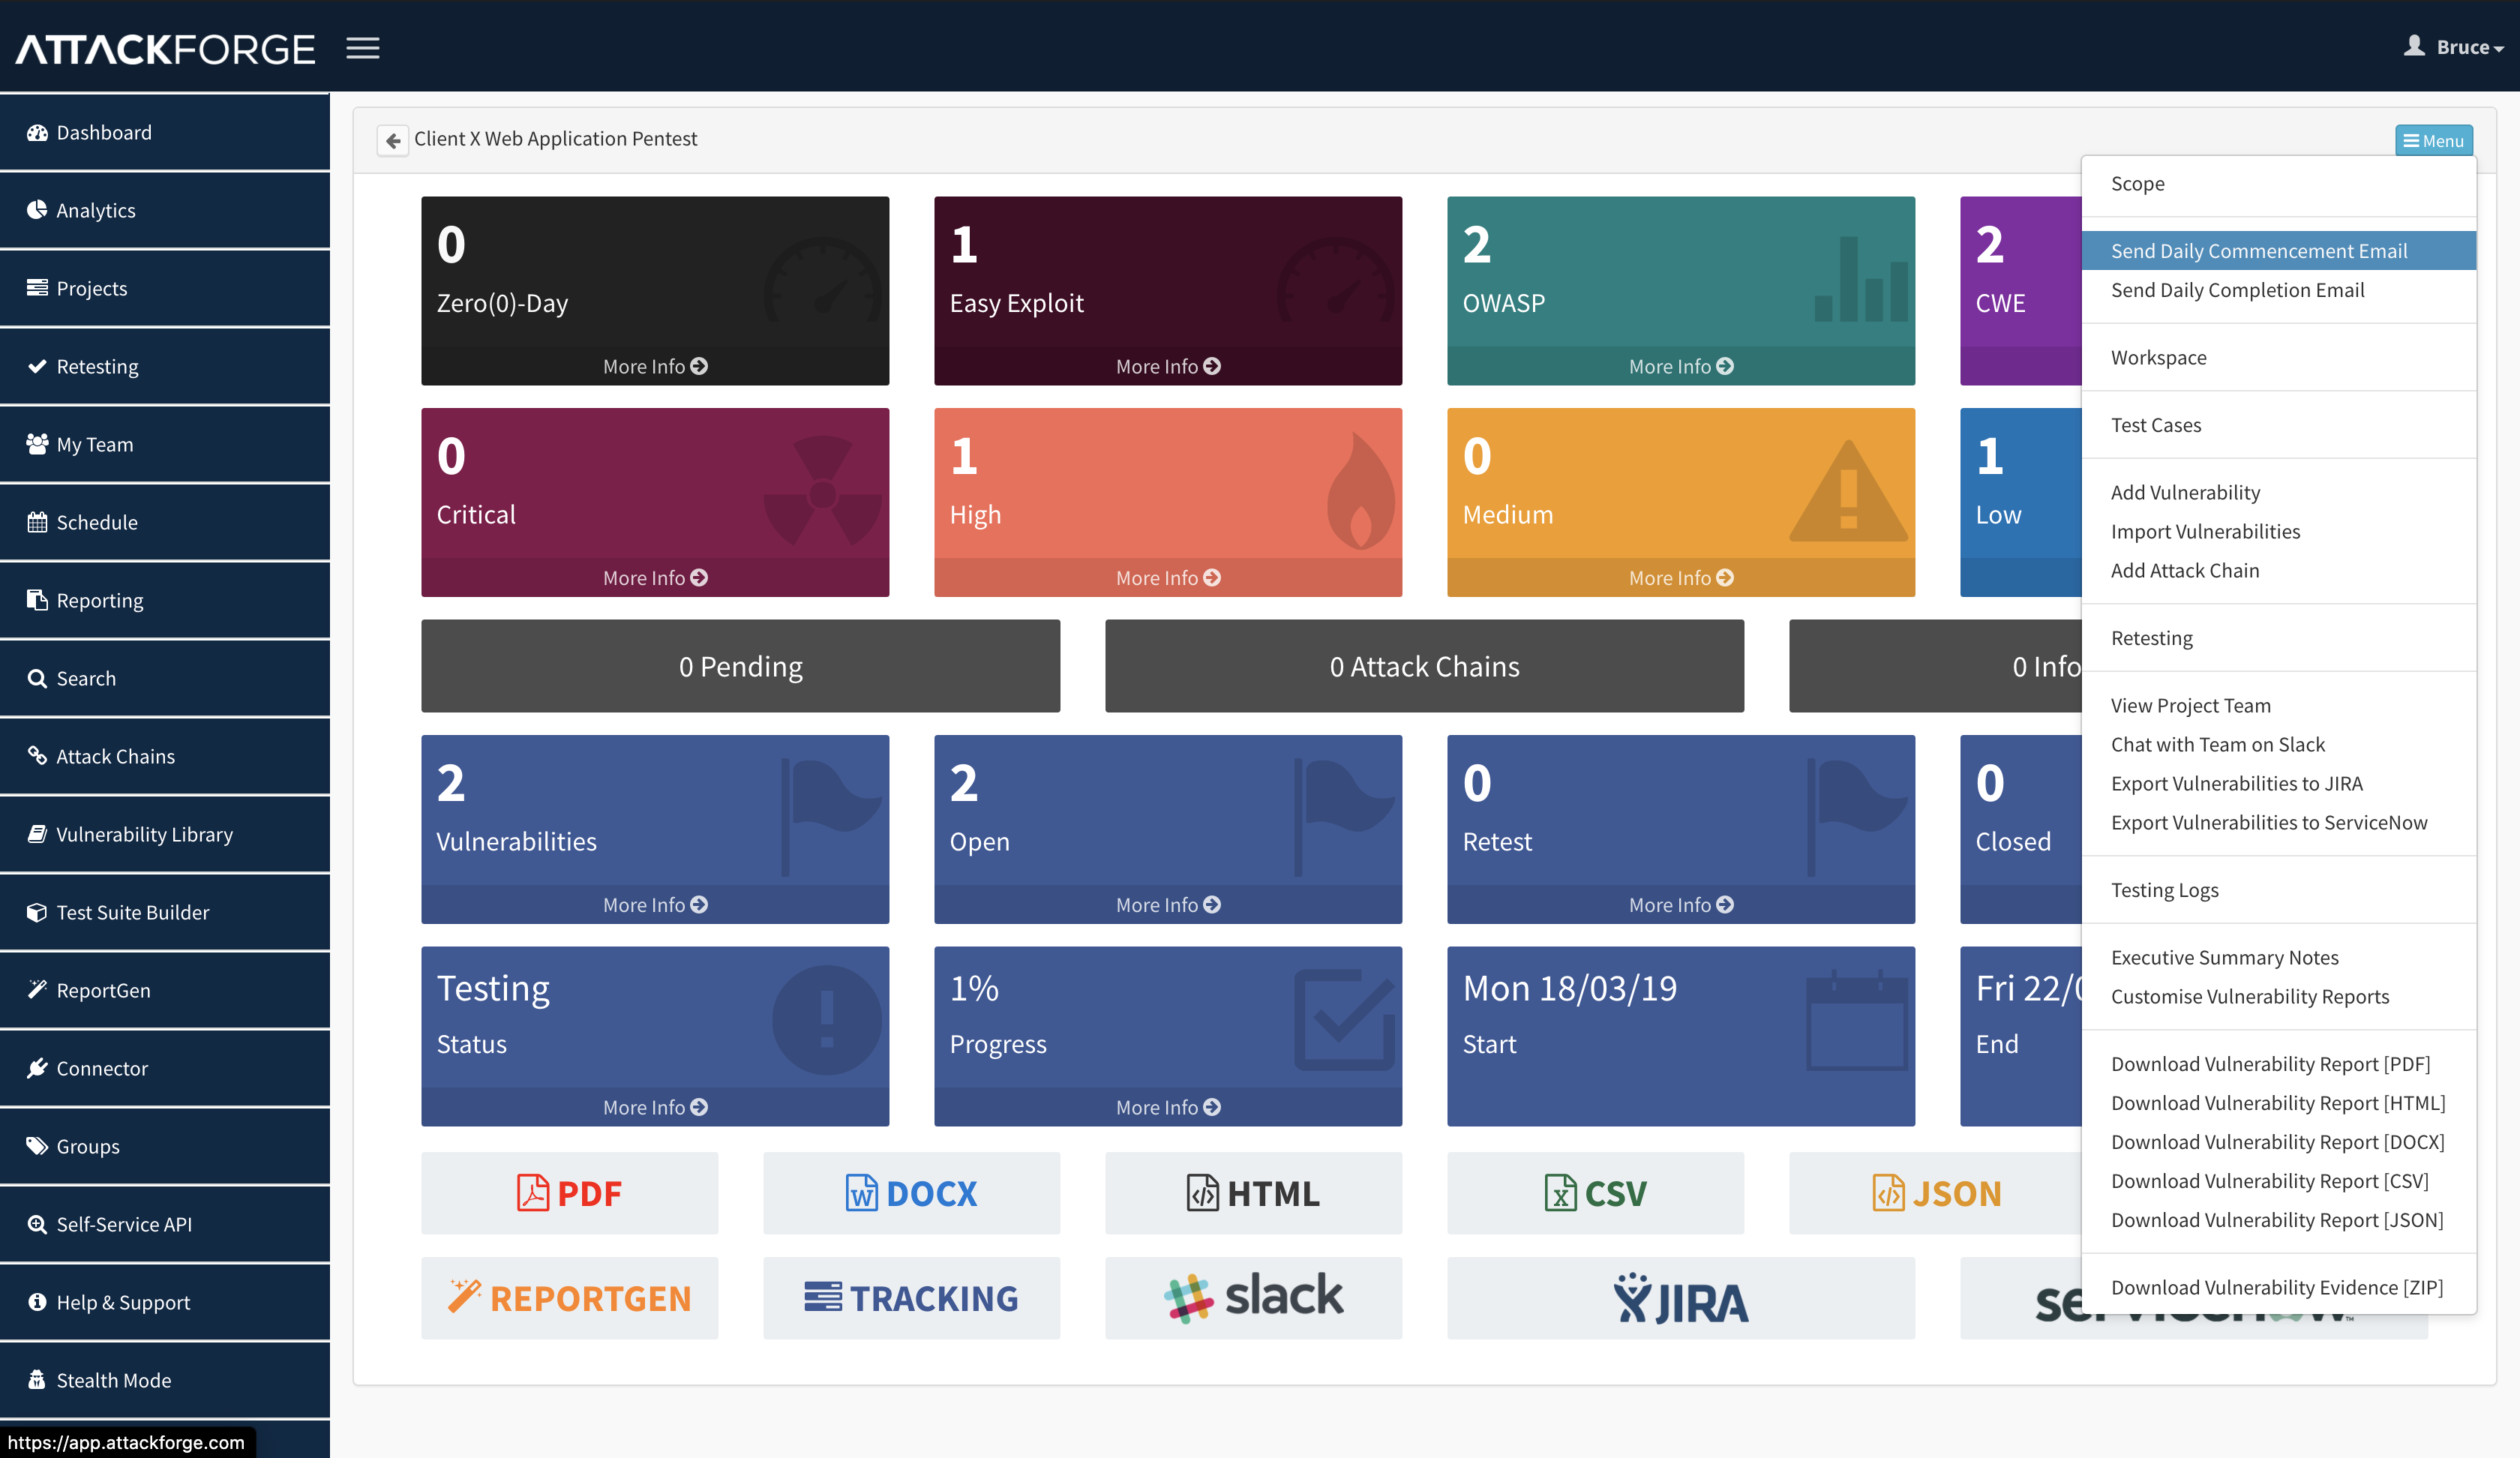Screen dimensions: 2520x1458
Task: Open Dashboard from the sidebar
Action: click(165, 132)
